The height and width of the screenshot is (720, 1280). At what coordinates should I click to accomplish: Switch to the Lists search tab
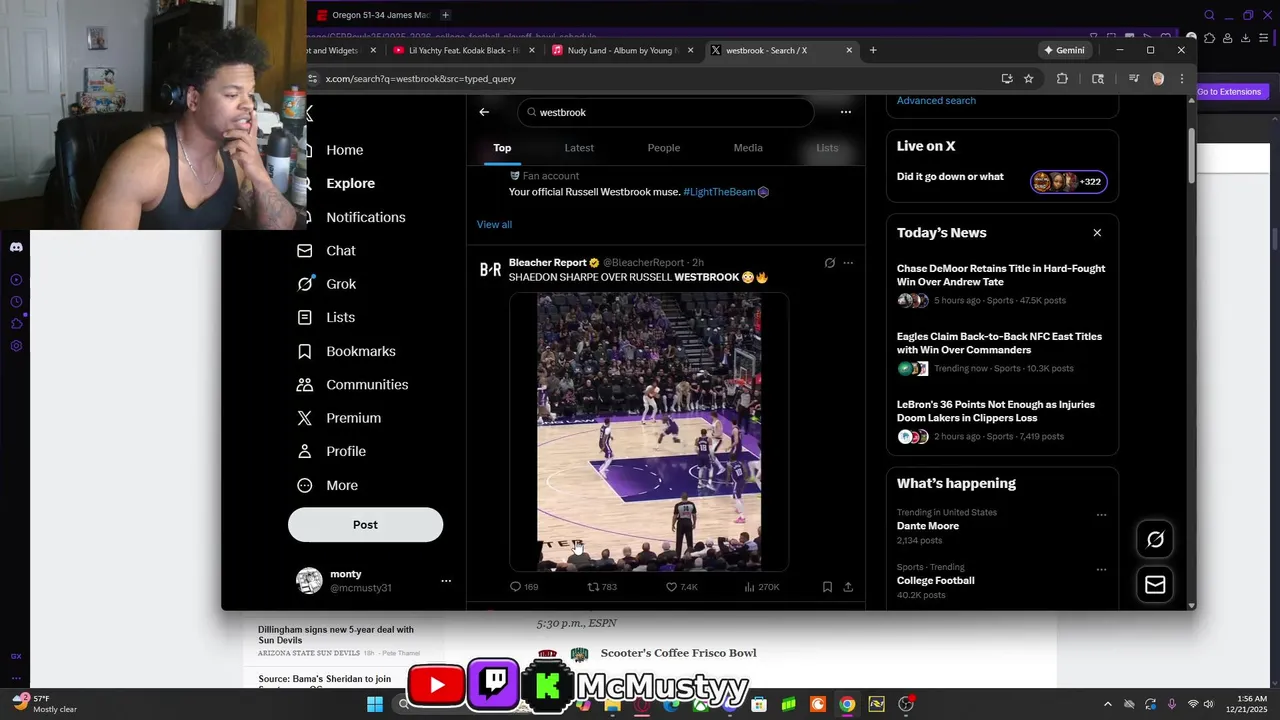click(827, 148)
